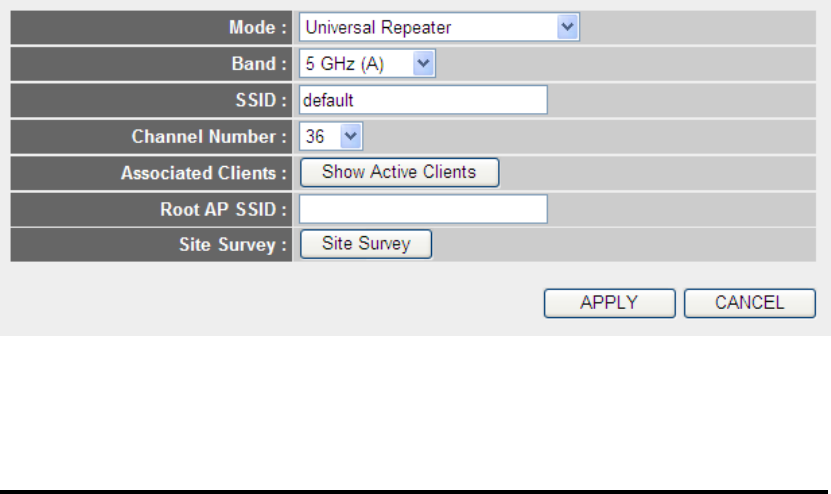Image resolution: width=831 pixels, height=494 pixels.
Task: Click the "Band :" label
Action: click(x=258, y=64)
